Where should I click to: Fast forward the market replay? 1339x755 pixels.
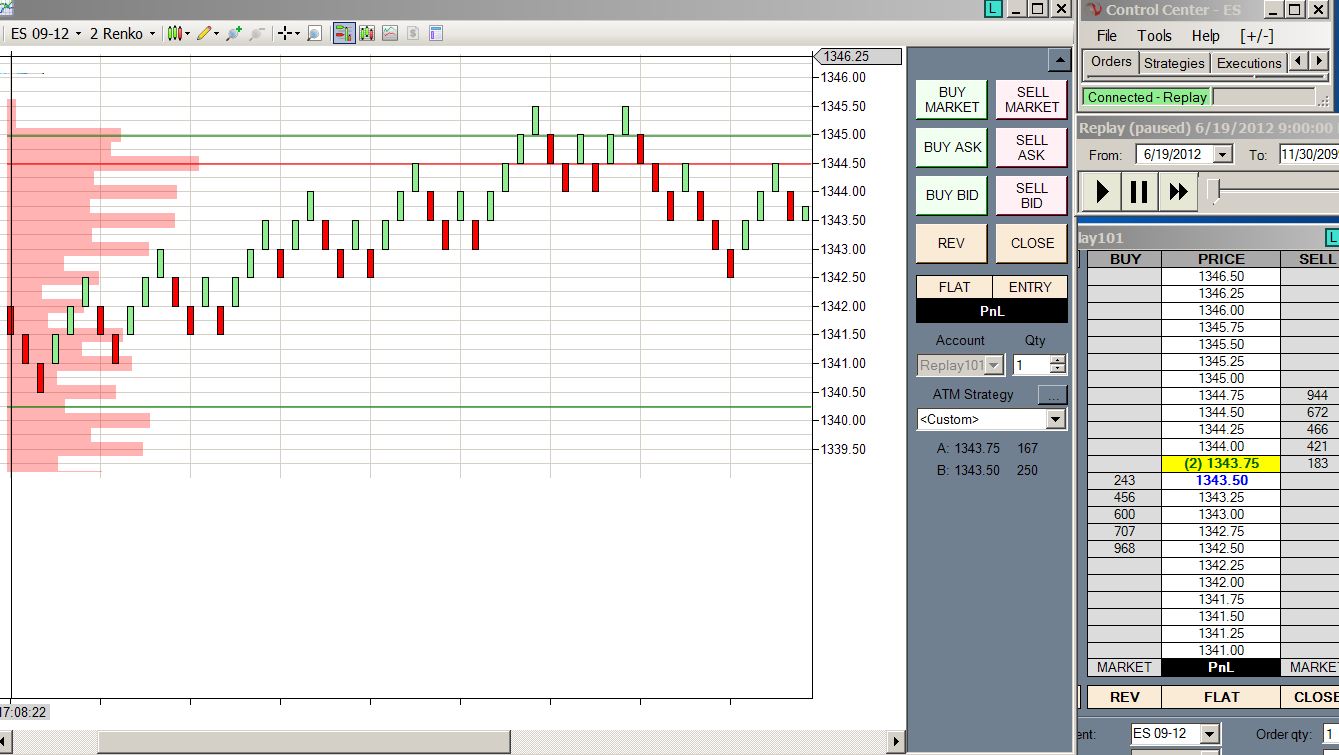[x=1178, y=191]
